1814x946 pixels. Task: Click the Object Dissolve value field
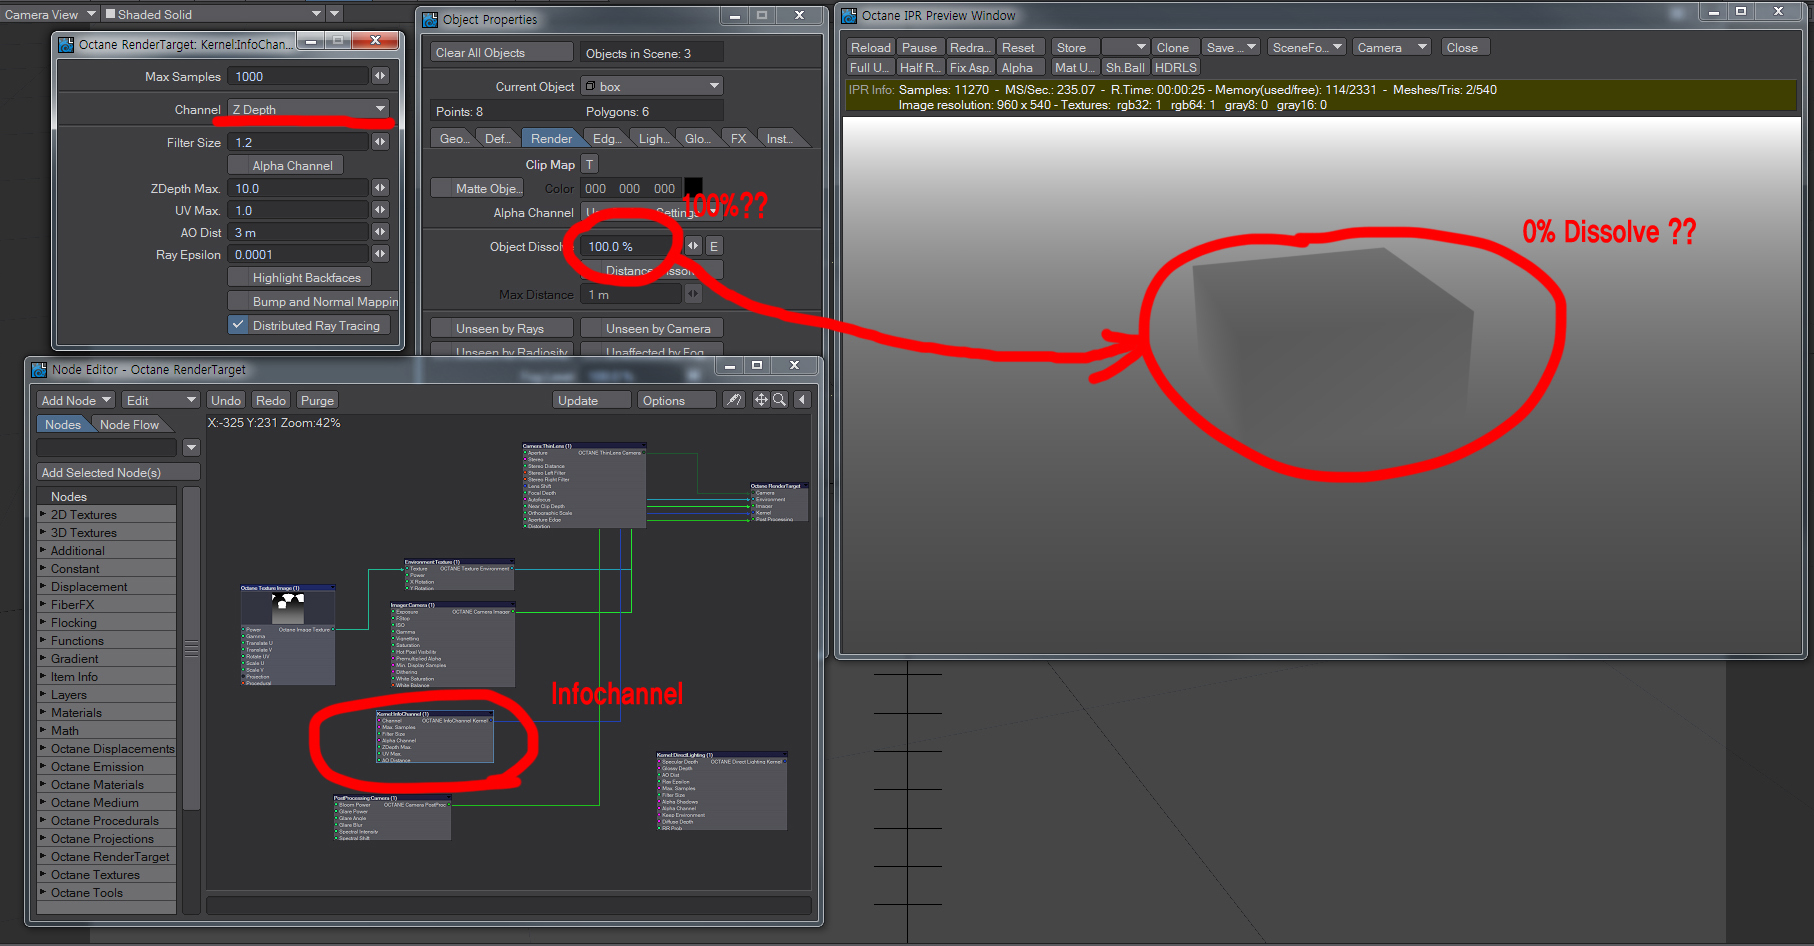[x=632, y=246]
